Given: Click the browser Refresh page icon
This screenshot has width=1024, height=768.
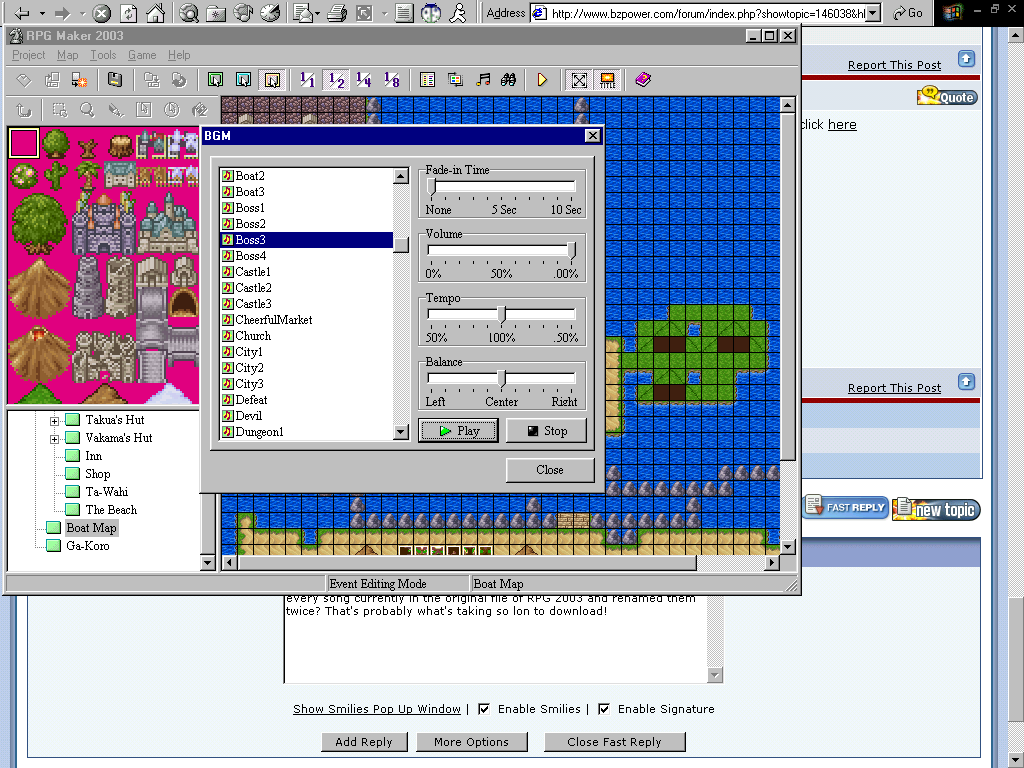Looking at the screenshot, I should [129, 12].
